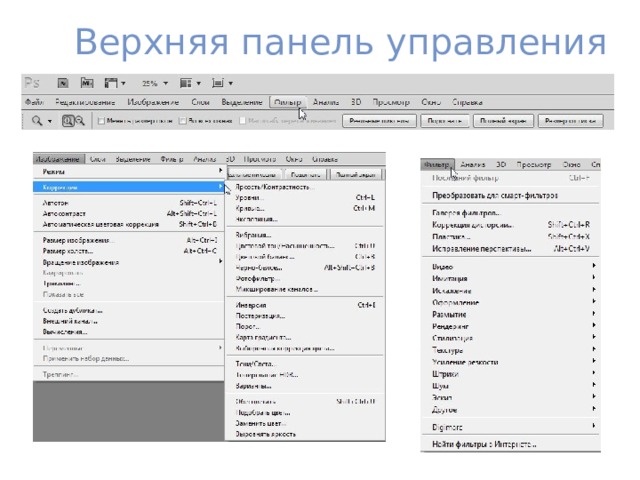640x480 pixels.
Task: Choose 'Автотон' in Image menu
Action: tap(56, 203)
